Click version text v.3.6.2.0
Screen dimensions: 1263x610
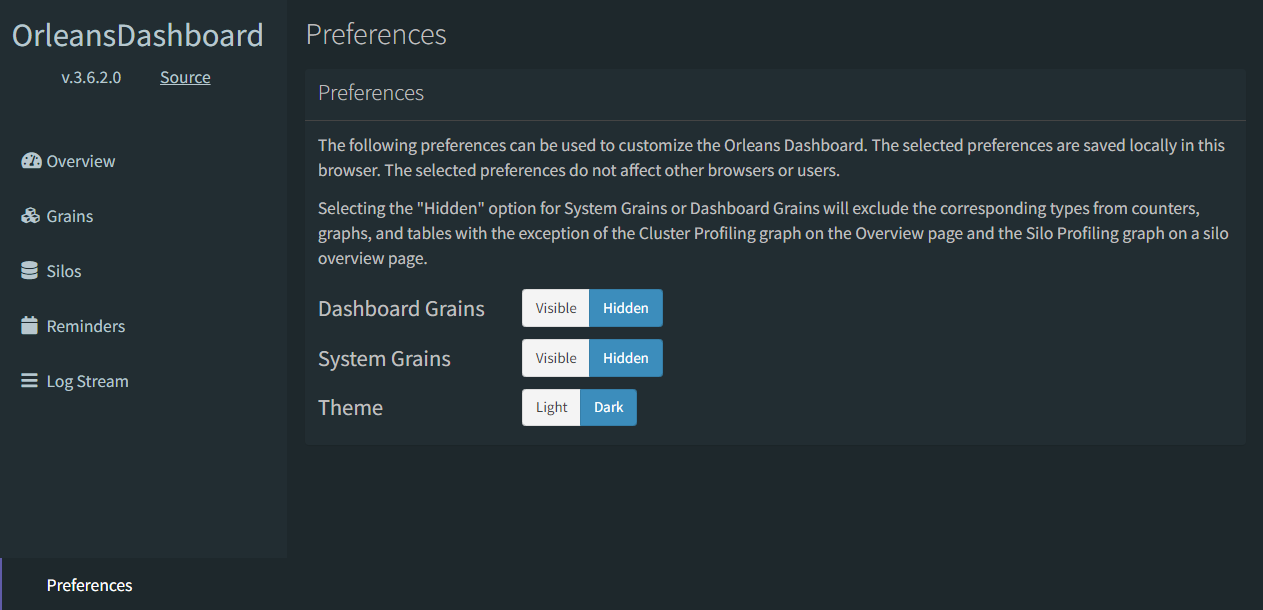pyautogui.click(x=91, y=77)
